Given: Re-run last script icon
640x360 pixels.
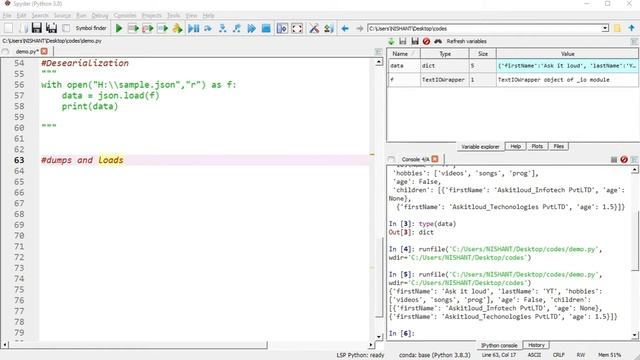Looking at the screenshot, I should click(177, 28).
